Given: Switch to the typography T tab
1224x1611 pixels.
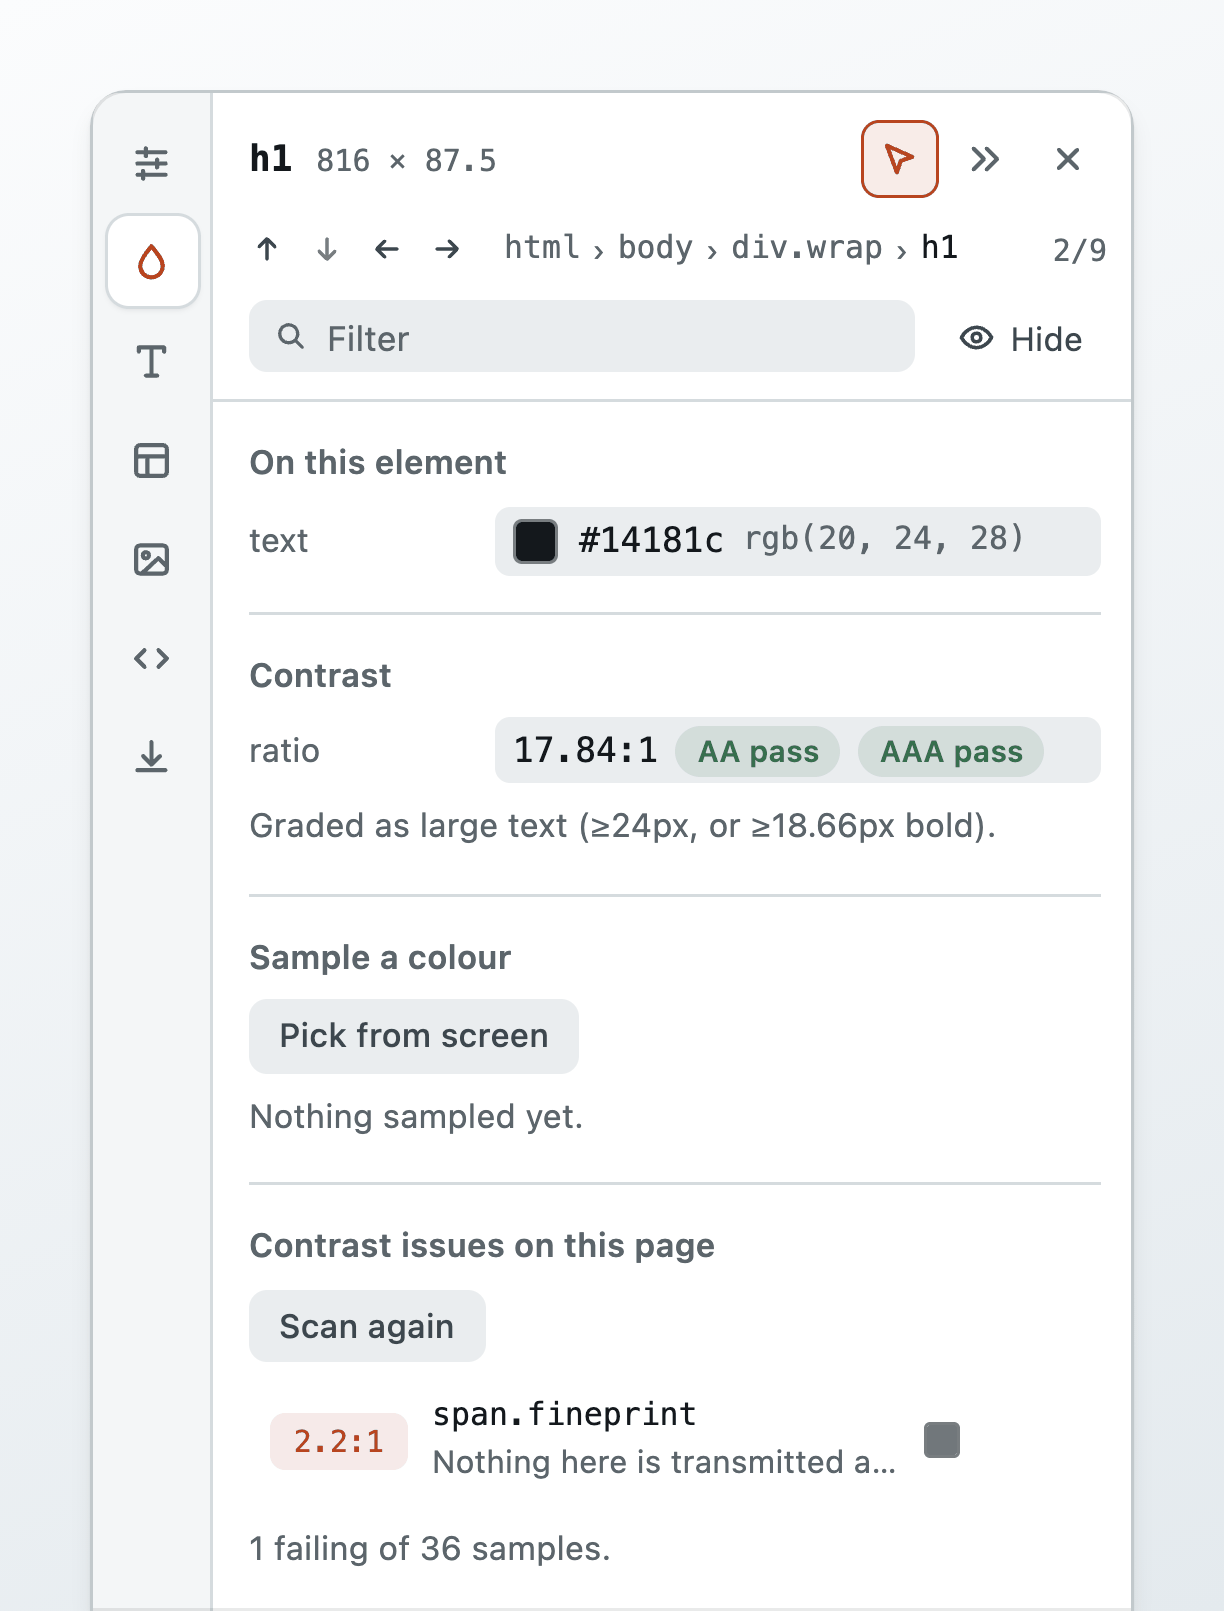Looking at the screenshot, I should 152,361.
